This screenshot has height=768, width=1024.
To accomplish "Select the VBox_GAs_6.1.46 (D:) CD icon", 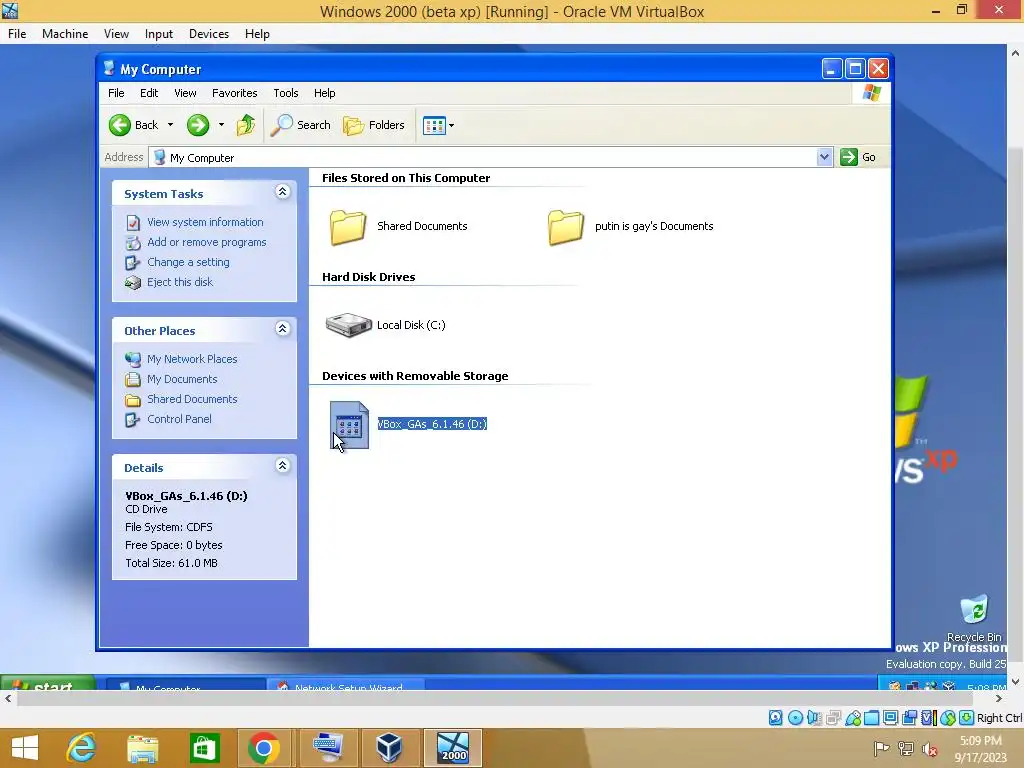I will (349, 424).
